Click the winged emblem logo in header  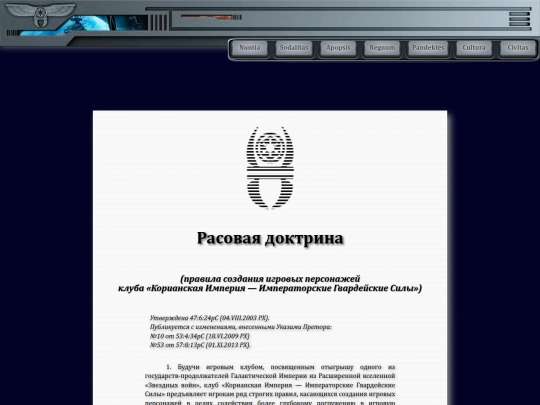pyautogui.click(x=40, y=15)
